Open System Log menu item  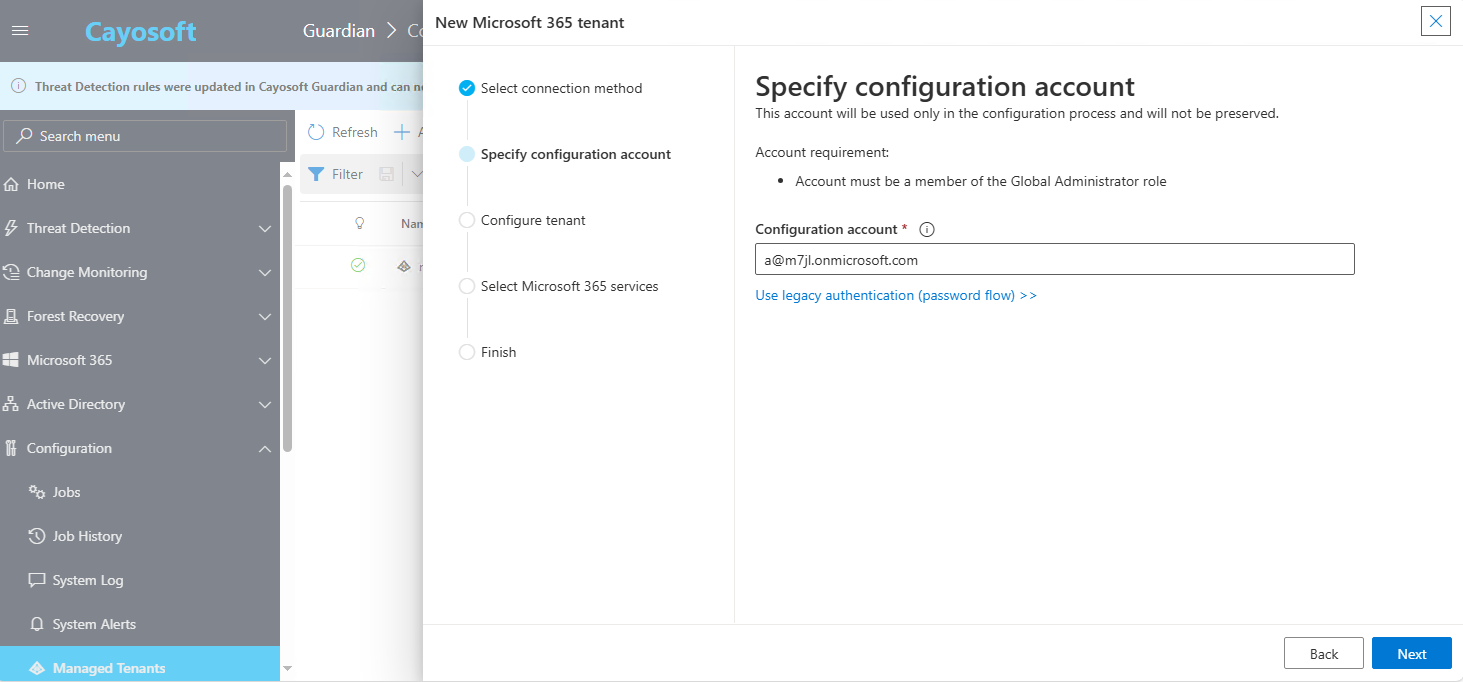[x=140, y=580]
